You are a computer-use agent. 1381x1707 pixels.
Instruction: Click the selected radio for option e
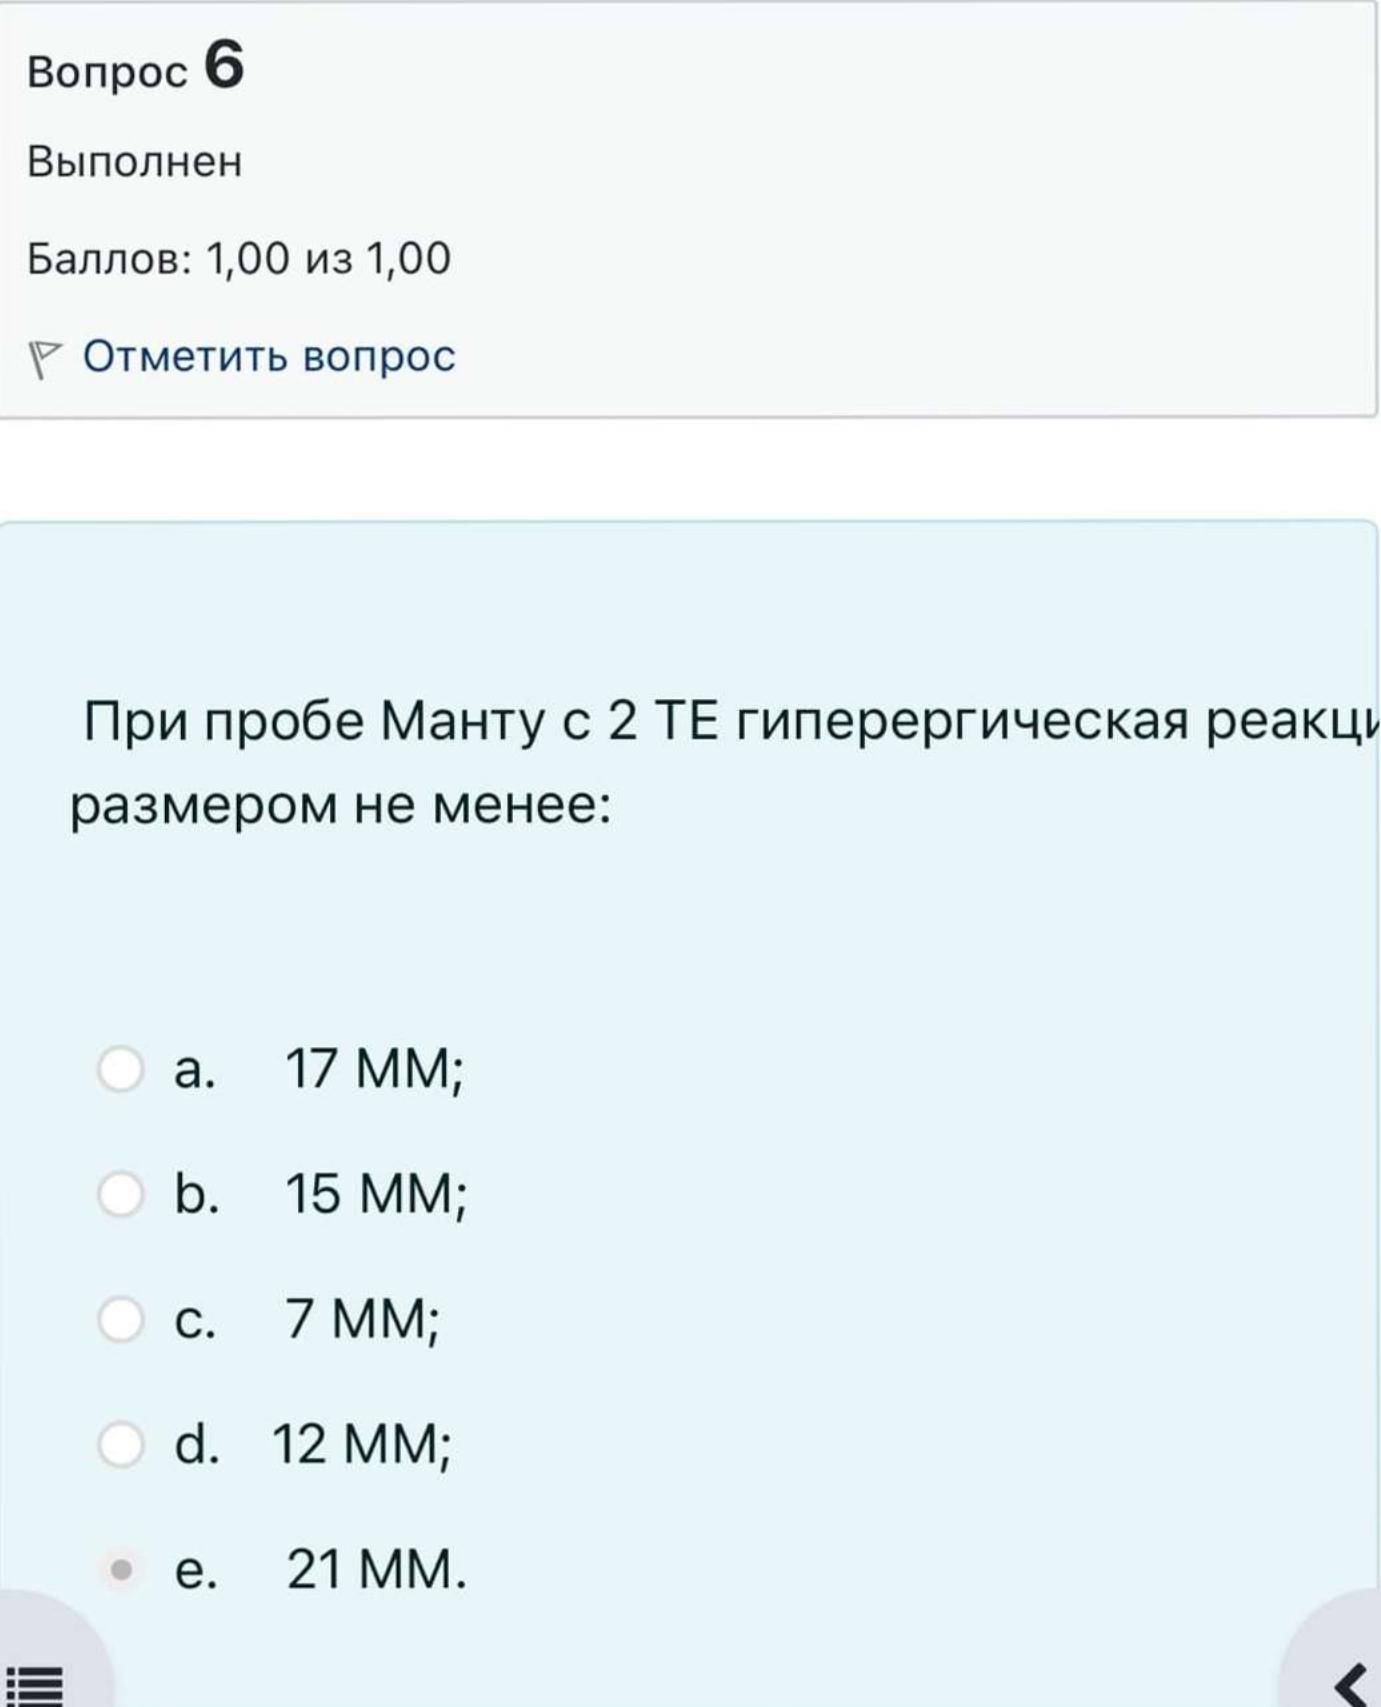click(x=121, y=1569)
